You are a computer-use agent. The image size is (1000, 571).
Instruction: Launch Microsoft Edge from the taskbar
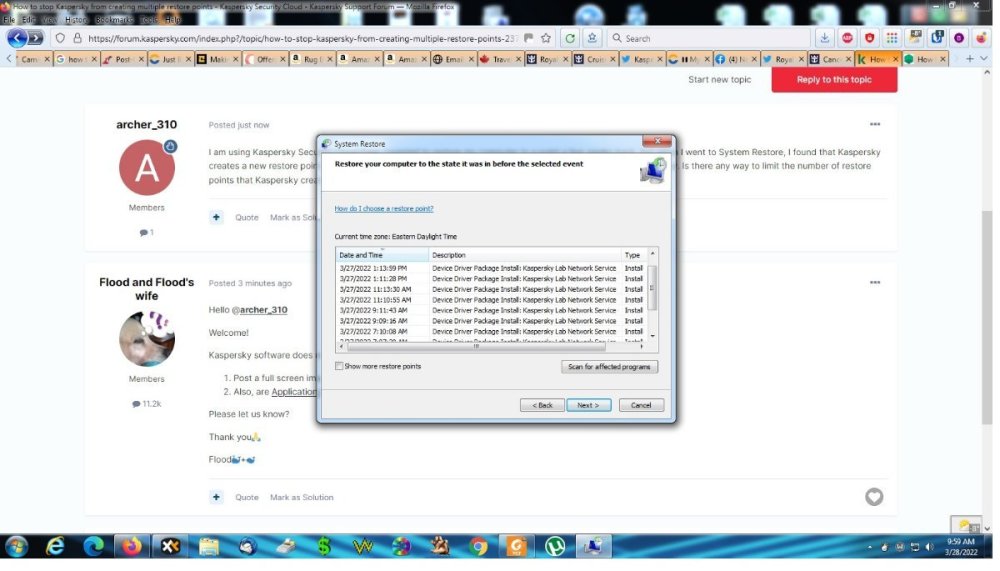(x=94, y=547)
